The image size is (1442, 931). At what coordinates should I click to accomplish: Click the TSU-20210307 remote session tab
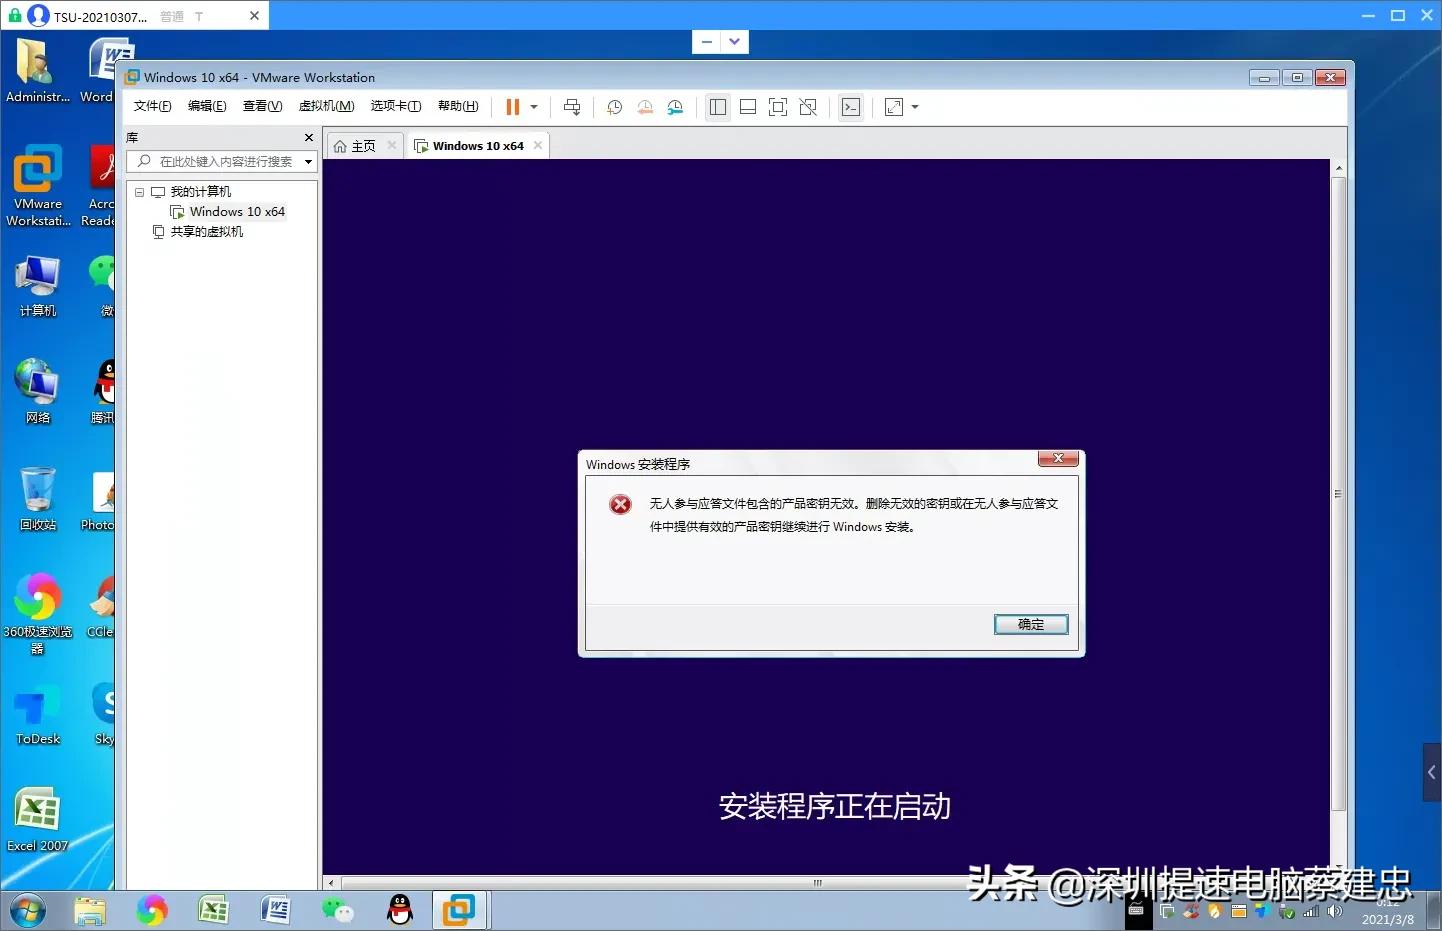pyautogui.click(x=134, y=16)
